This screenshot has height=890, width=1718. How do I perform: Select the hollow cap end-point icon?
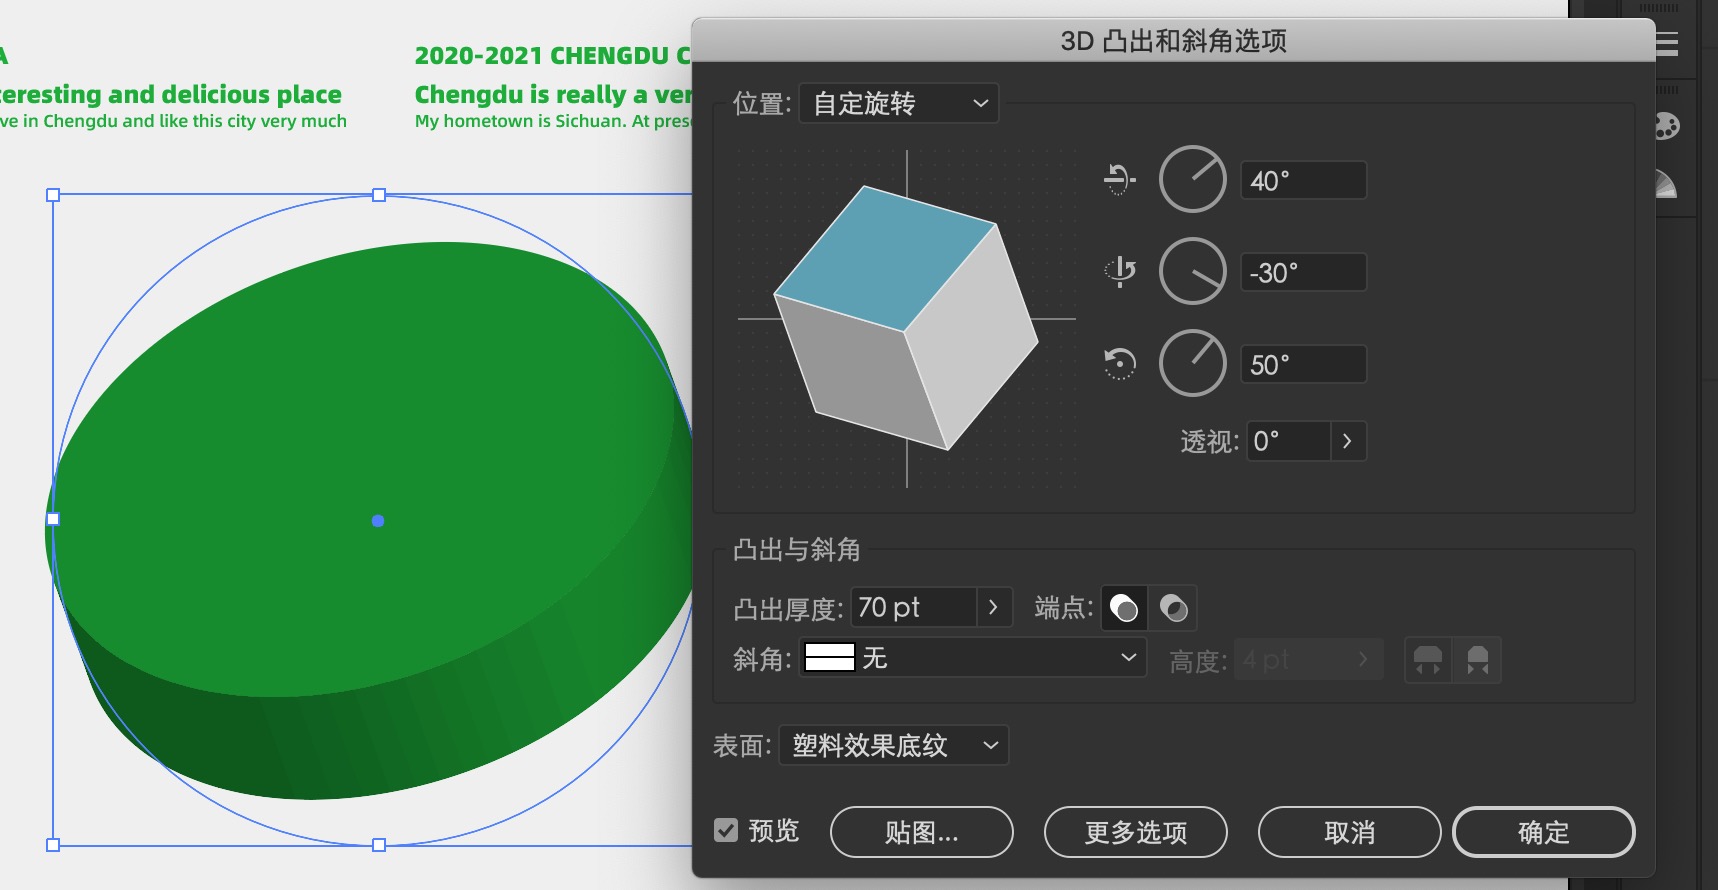click(1173, 608)
